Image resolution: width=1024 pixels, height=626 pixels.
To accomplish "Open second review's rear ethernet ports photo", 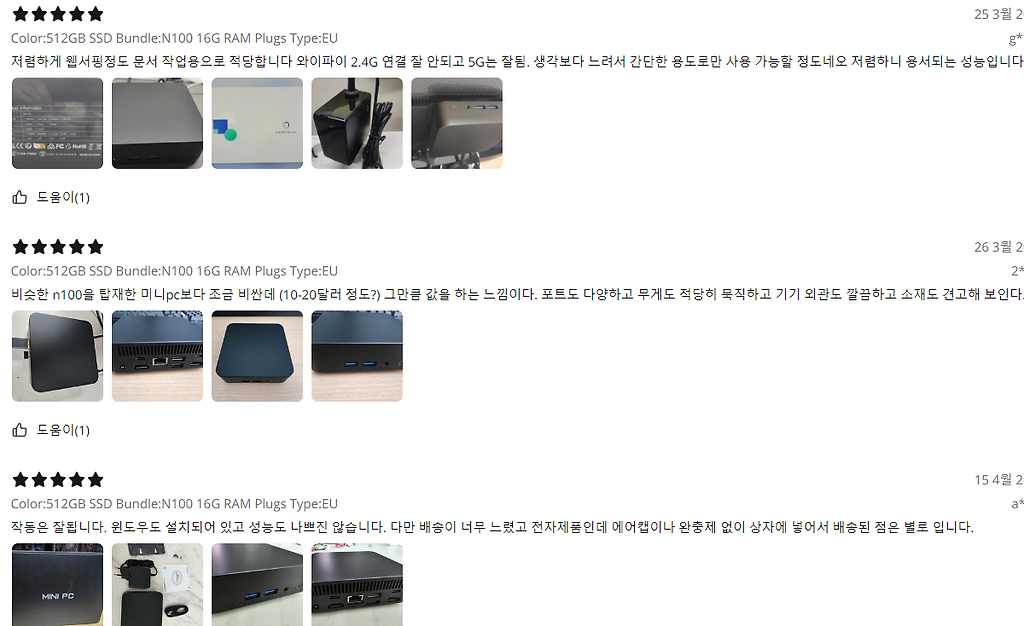I will [x=157, y=356].
